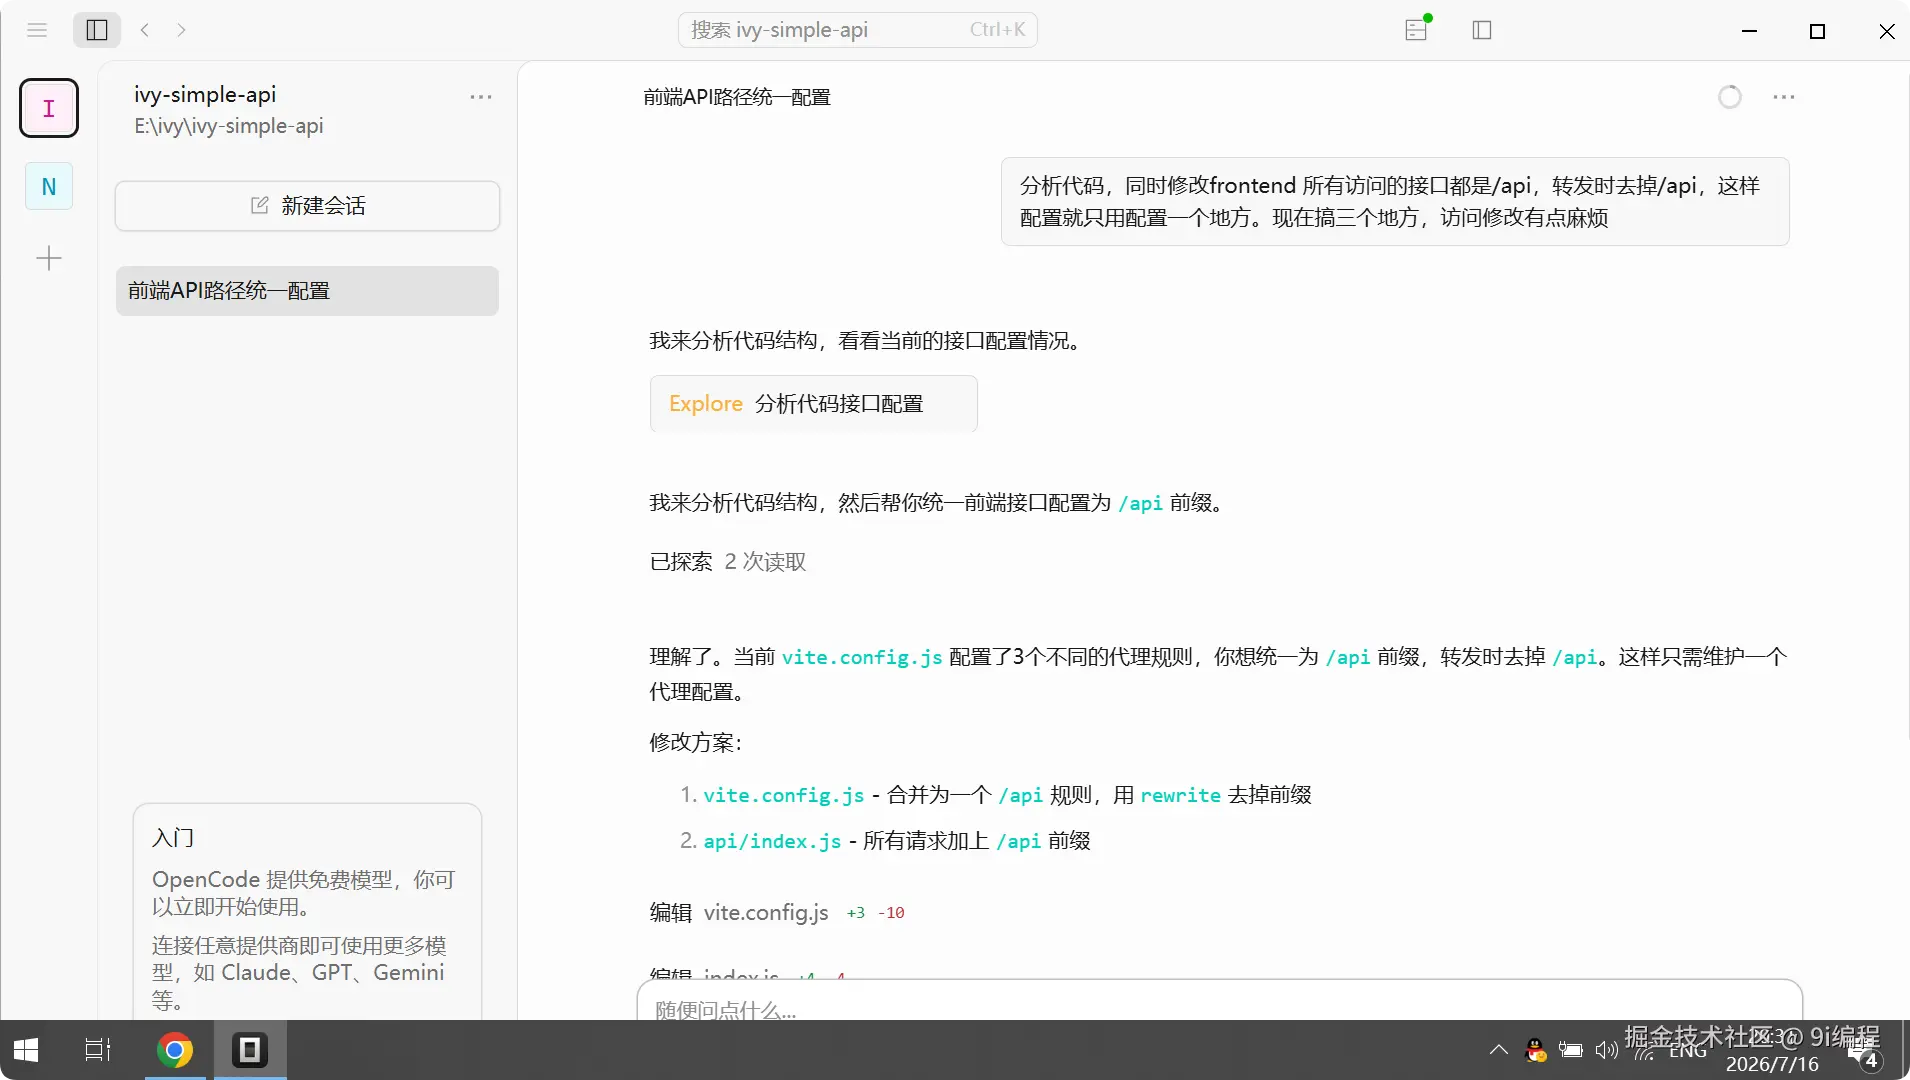Click the api/index.js code reference
The width and height of the screenshot is (1910, 1080).
click(x=772, y=841)
